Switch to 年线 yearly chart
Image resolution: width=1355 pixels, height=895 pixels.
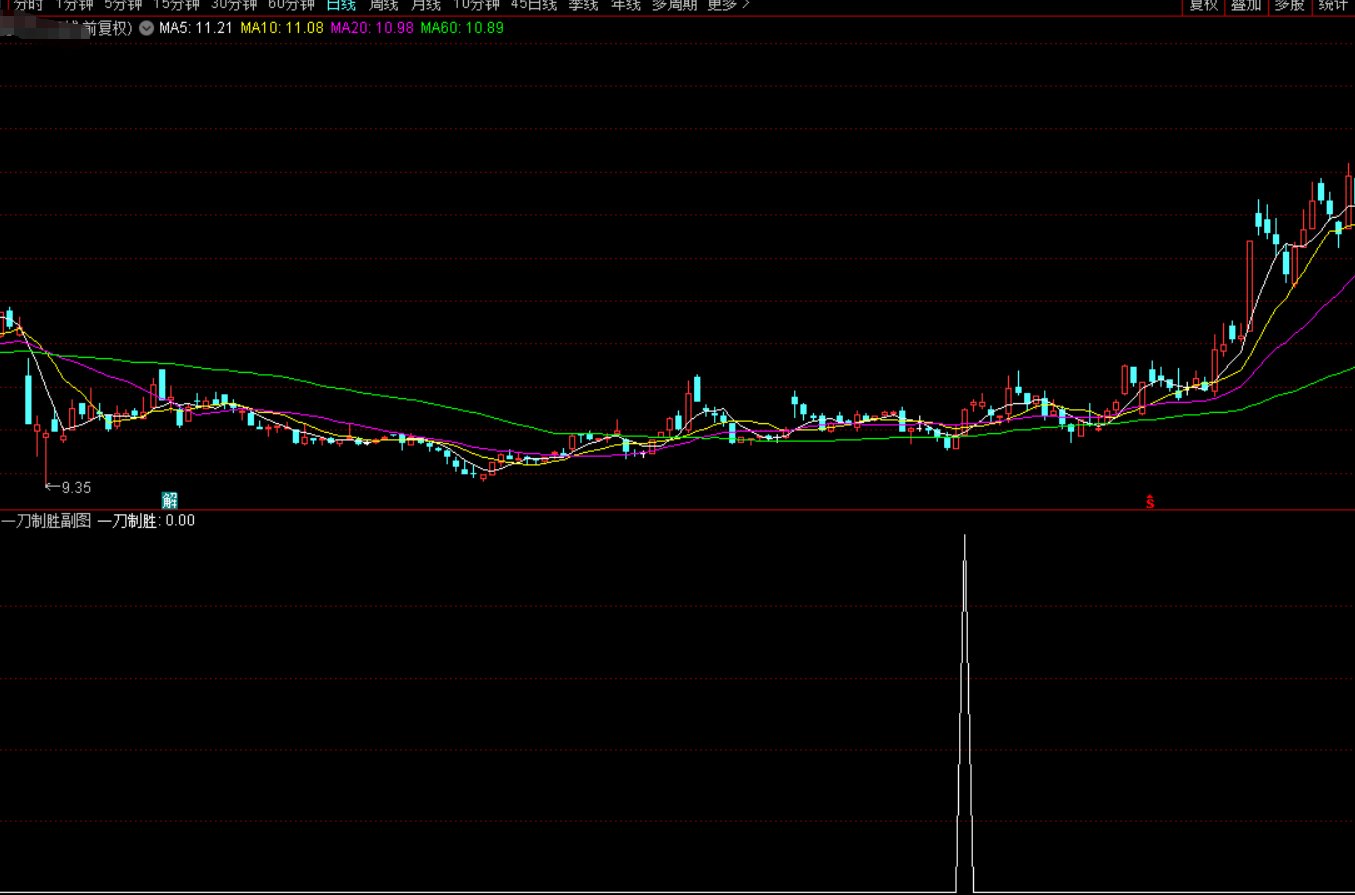click(x=626, y=5)
